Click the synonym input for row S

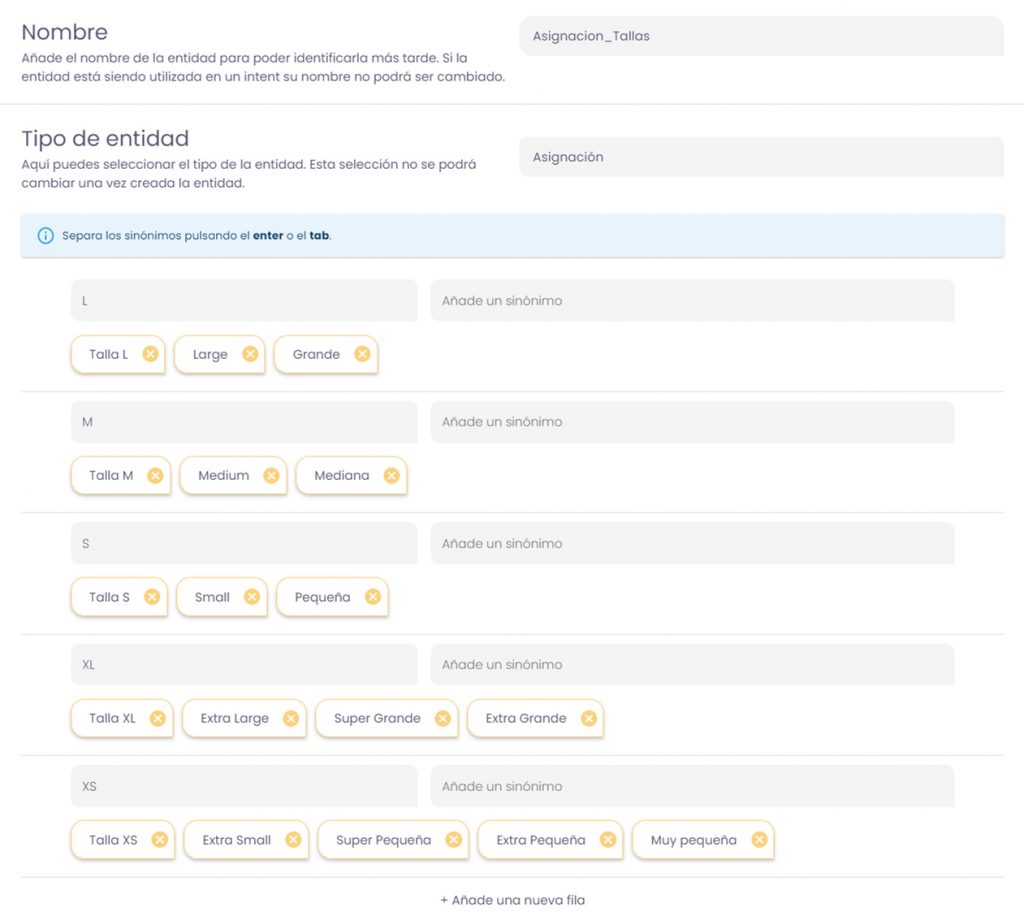pyautogui.click(x=692, y=543)
